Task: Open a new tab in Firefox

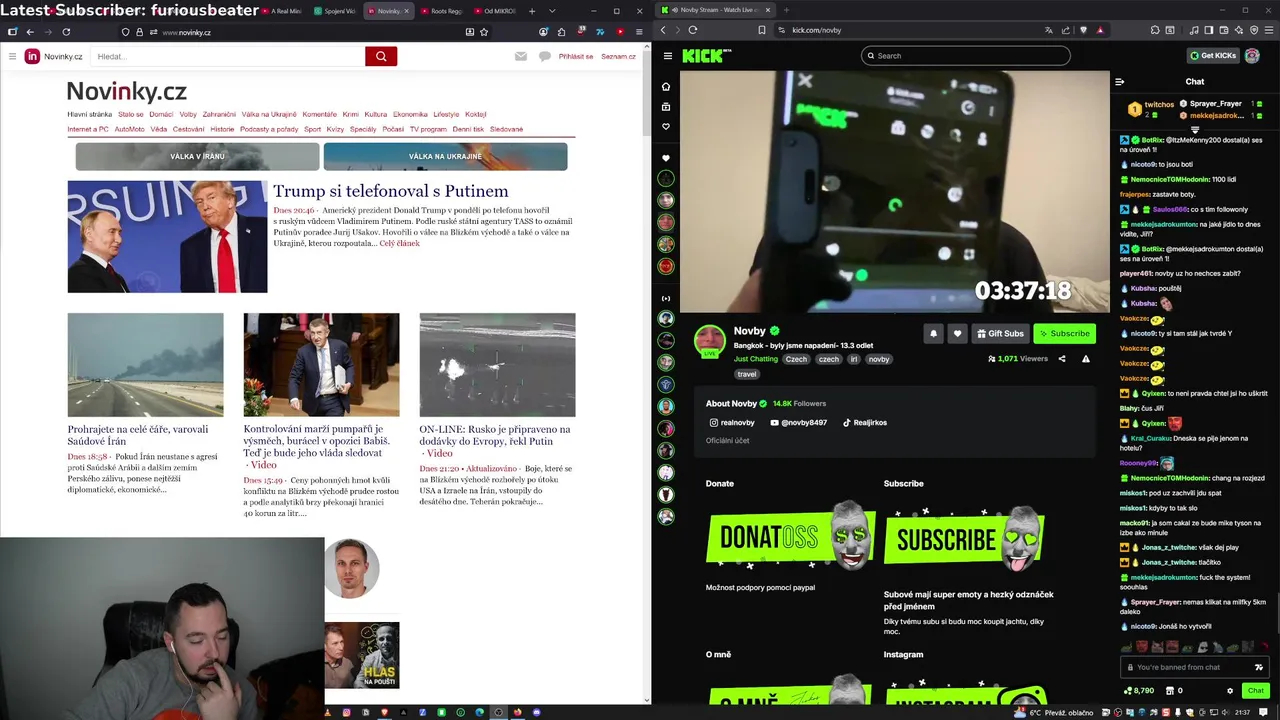Action: click(531, 11)
